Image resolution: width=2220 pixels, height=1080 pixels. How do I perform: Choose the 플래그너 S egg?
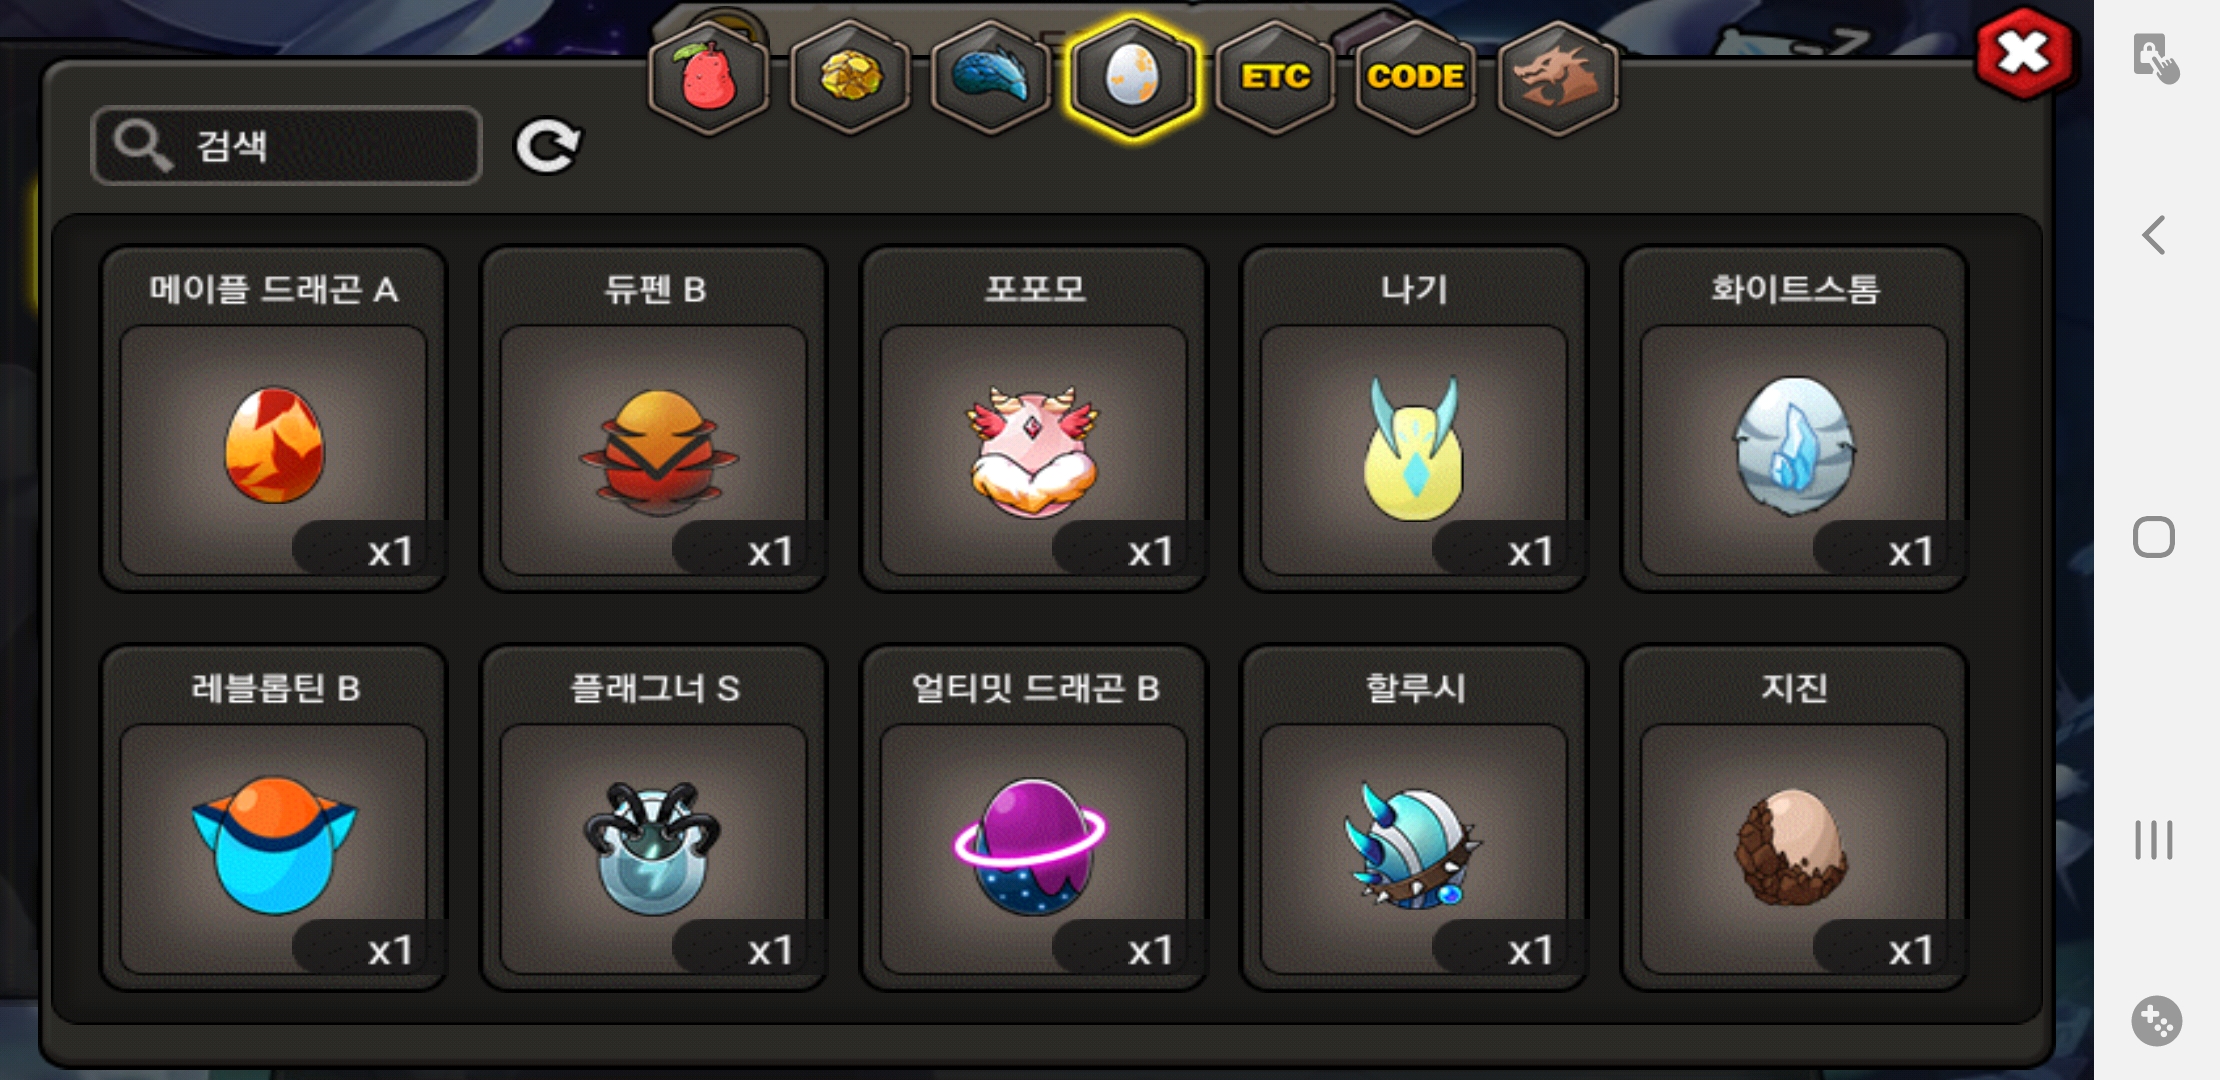click(654, 818)
